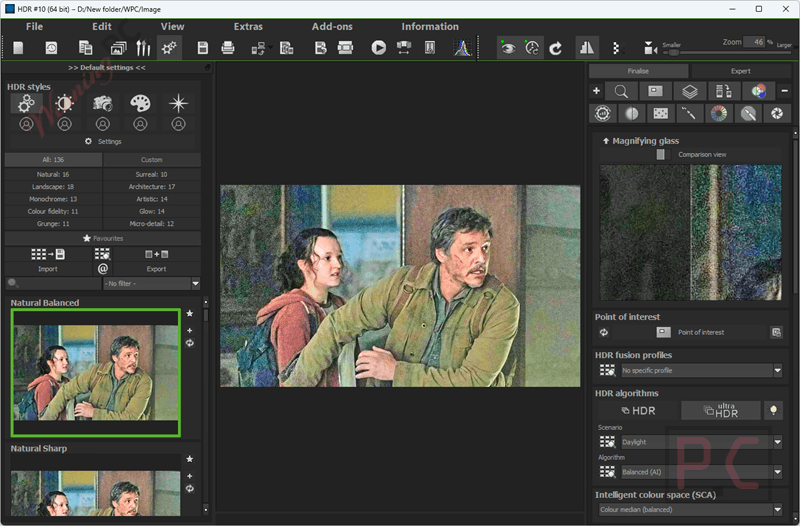Favourite the Natural Balanced preset star
This screenshot has height=526, width=800.
tap(190, 313)
